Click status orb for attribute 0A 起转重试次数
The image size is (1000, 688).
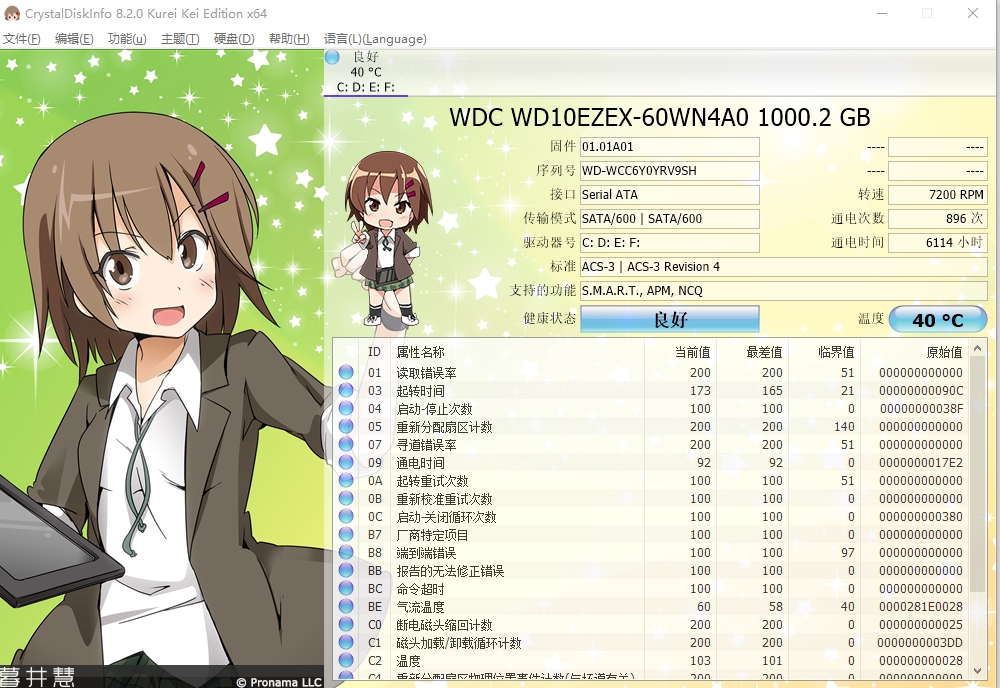tap(346, 480)
